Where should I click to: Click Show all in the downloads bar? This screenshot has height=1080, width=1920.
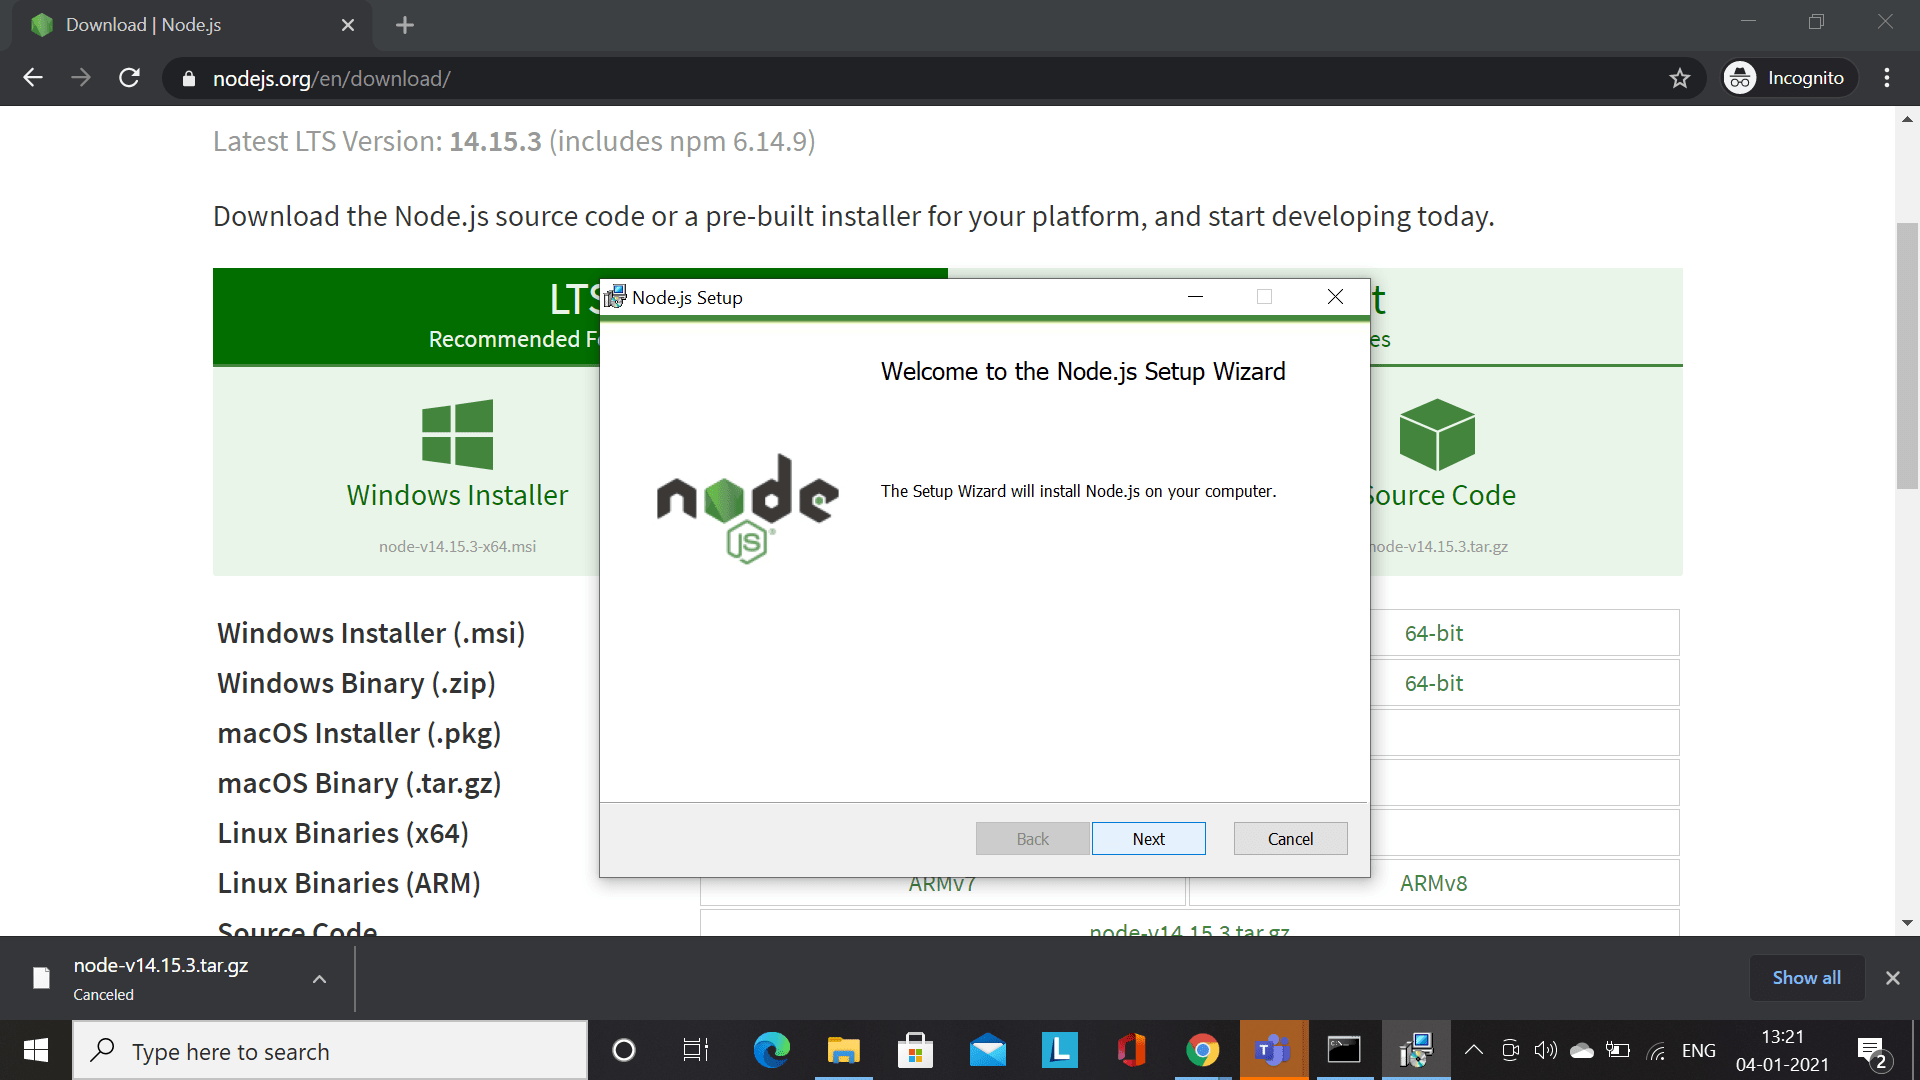tap(1806, 977)
